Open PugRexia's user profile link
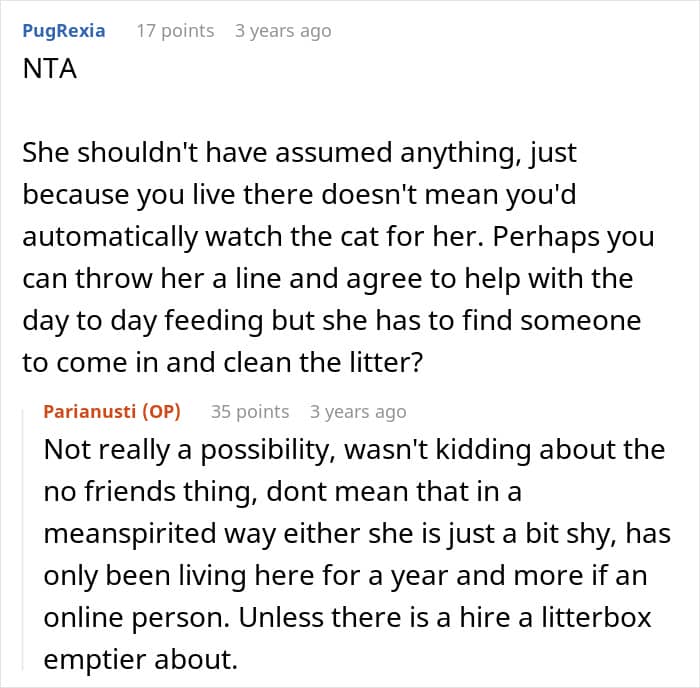Image resolution: width=700 pixels, height=688 pixels. pos(63,31)
